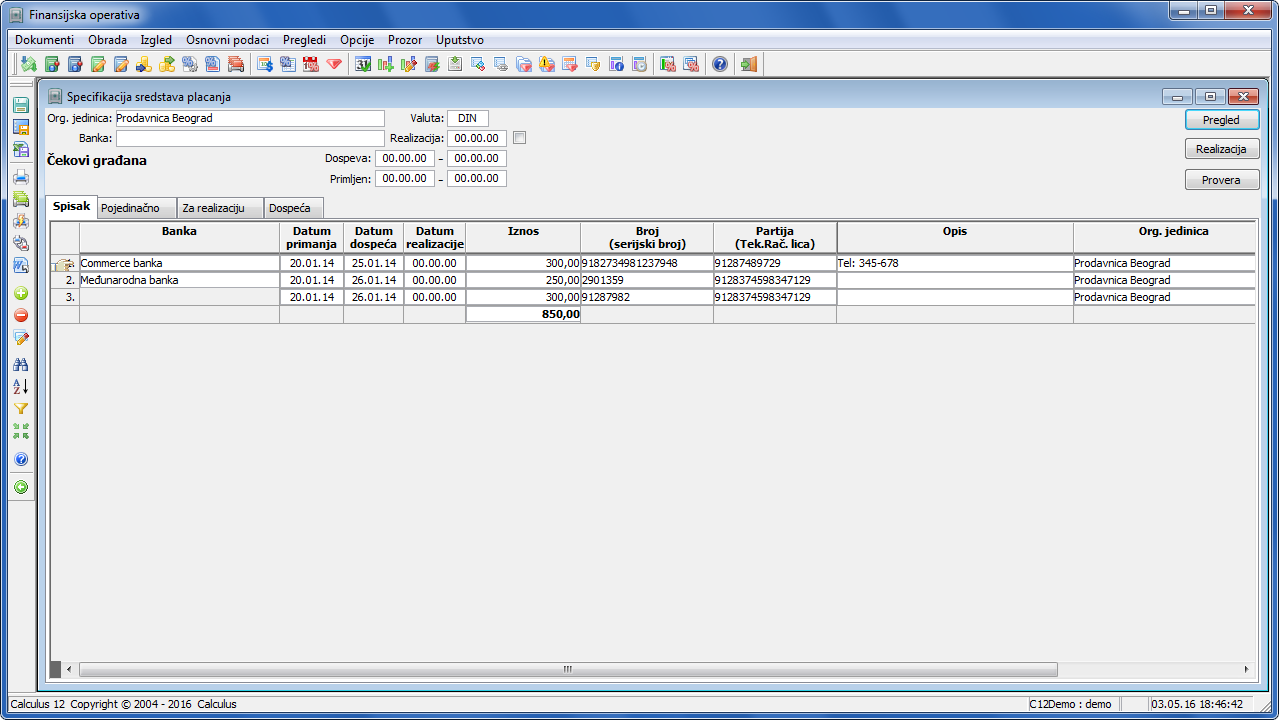Switch to the Pojedinačno tab
The width and height of the screenshot is (1279, 720).
point(130,208)
